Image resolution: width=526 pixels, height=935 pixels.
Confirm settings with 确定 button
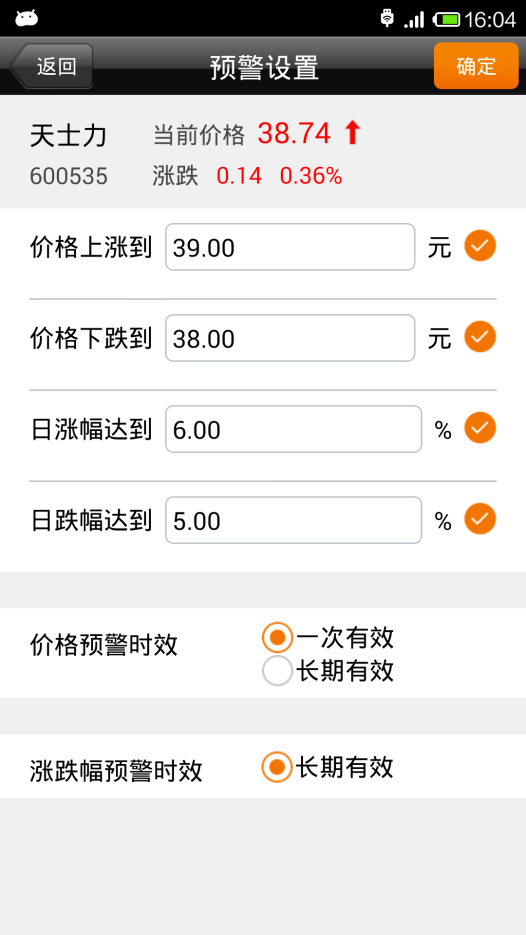(x=476, y=66)
